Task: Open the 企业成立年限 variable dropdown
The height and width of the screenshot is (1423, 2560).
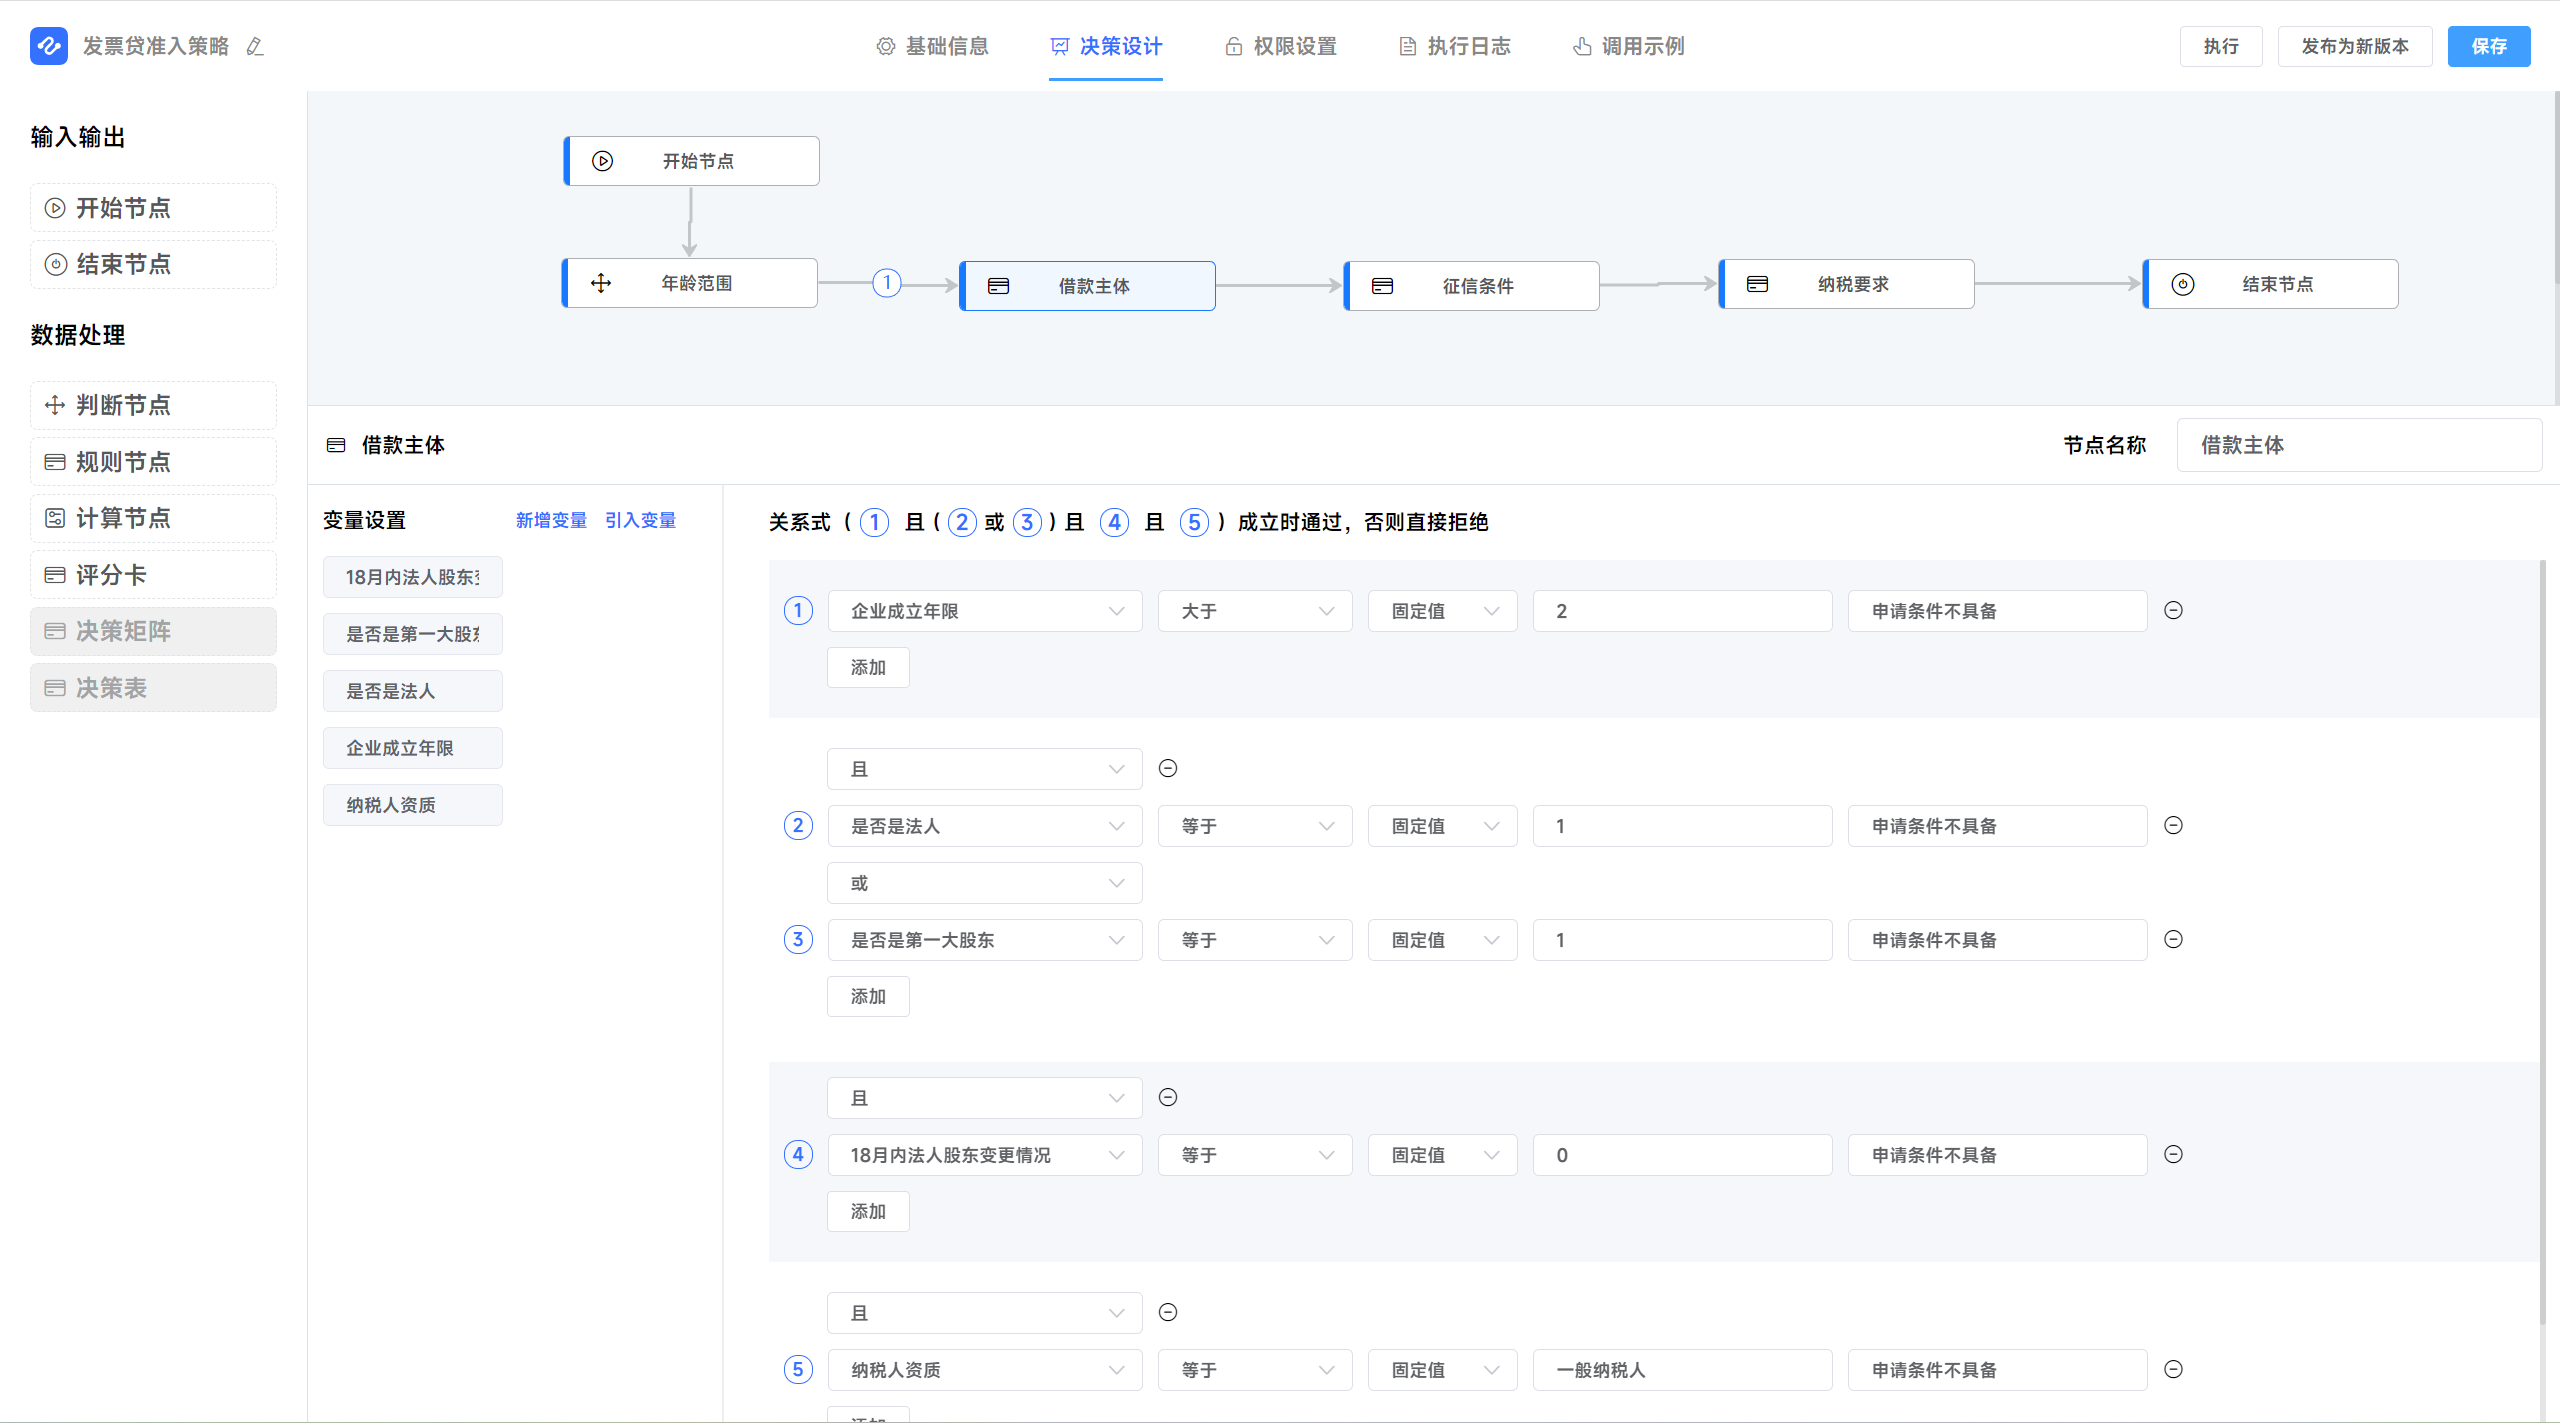Action: click(985, 611)
